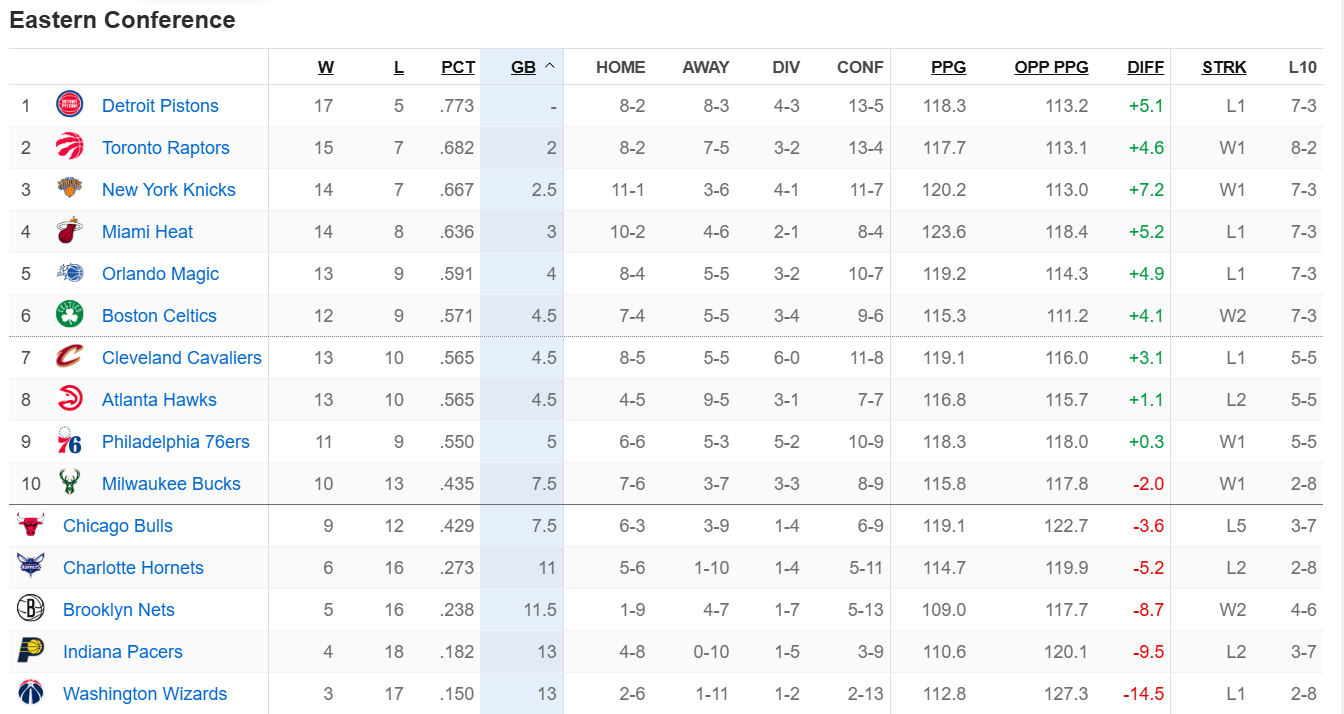Click the Indiana Pacers team link
The height and width of the screenshot is (714, 1344).
point(122,651)
